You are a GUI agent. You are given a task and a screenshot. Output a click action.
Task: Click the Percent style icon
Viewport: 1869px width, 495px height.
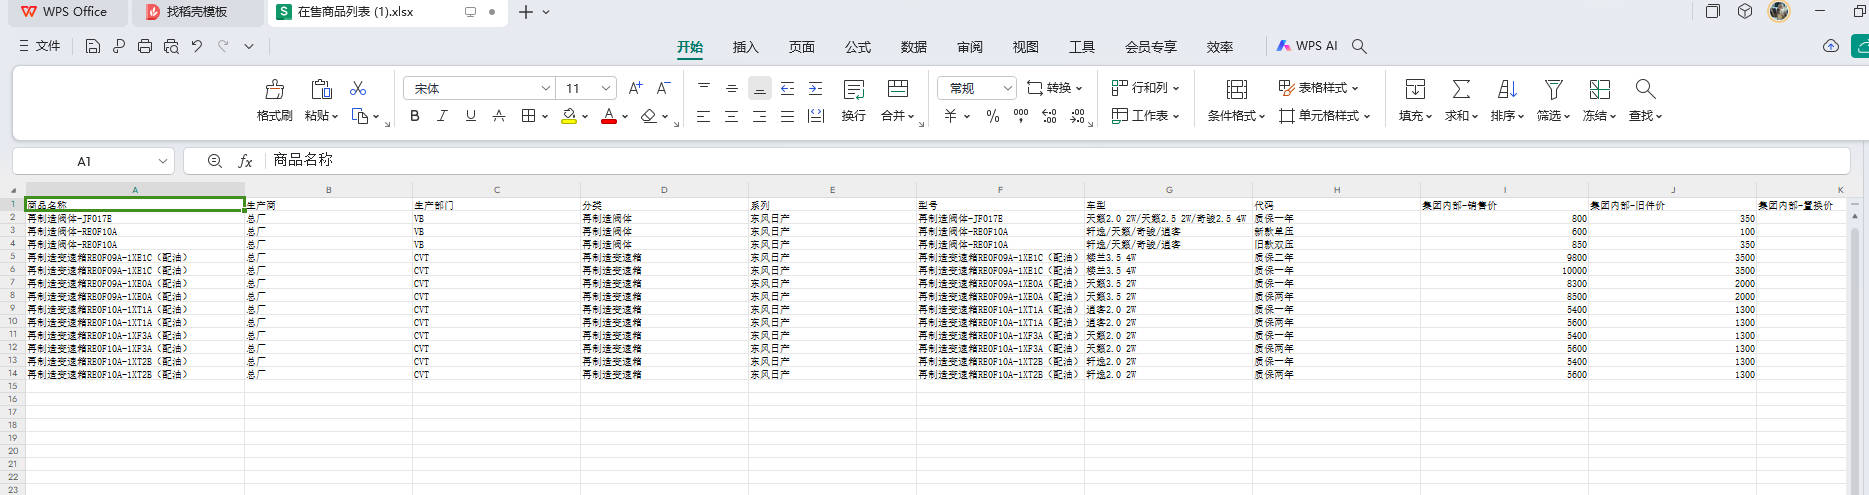click(992, 116)
